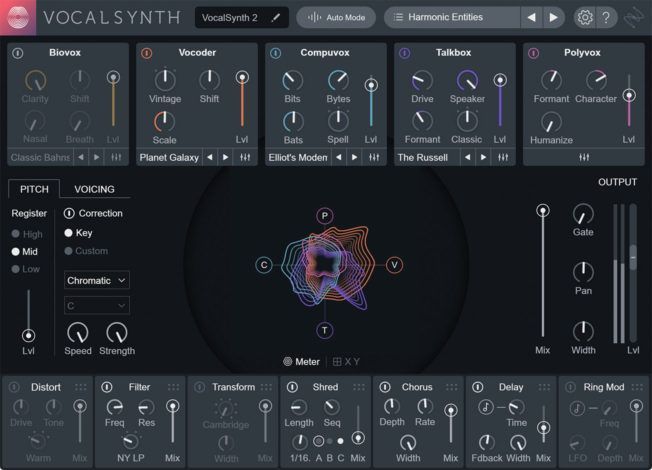Switch to the PITCH tab

(34, 189)
